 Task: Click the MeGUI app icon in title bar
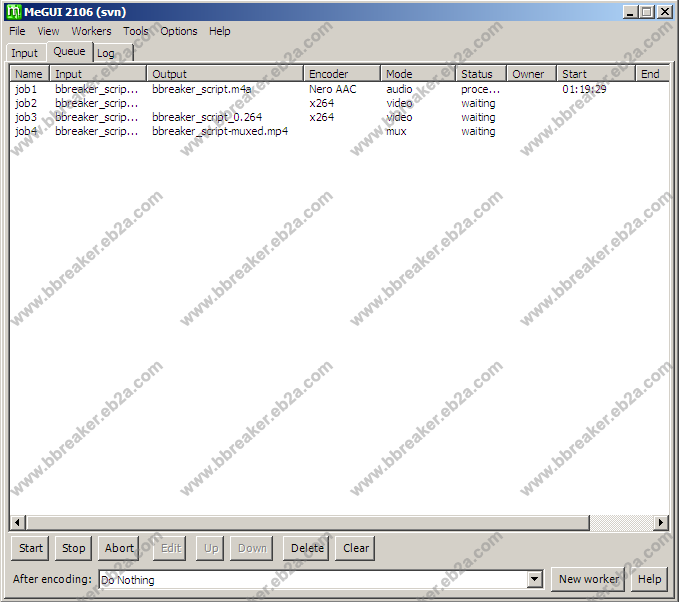[14, 11]
